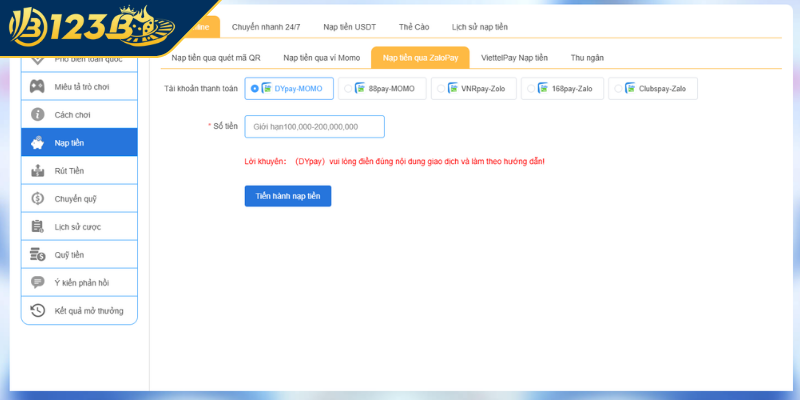Click the speech bubble icon for Ý kiến phản hồi
Viewport: 800px width, 400px height.
click(x=38, y=283)
